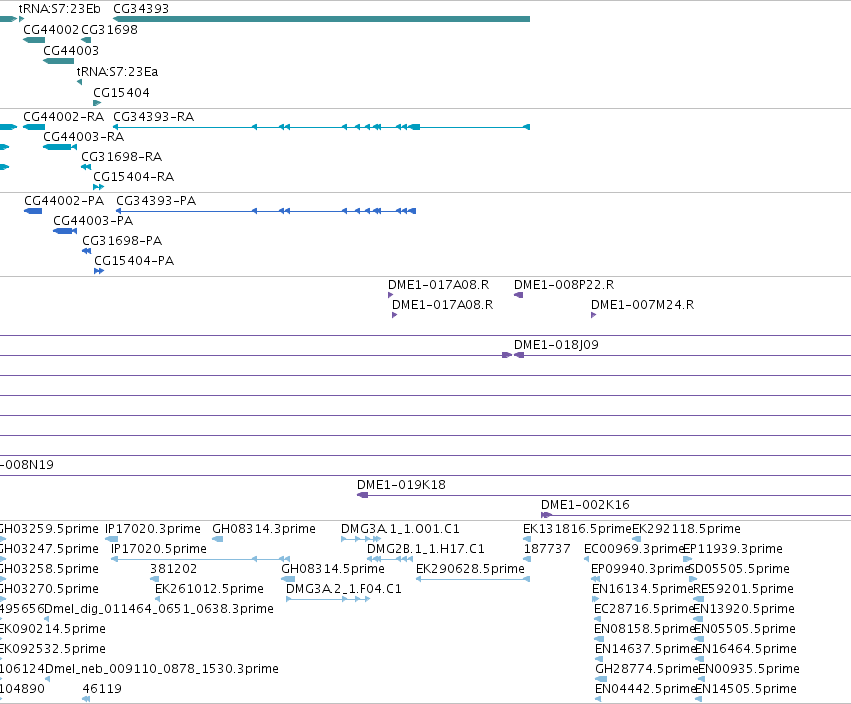Select EN08158.5prime EST label
This screenshot has width=851, height=704.
click(645, 630)
